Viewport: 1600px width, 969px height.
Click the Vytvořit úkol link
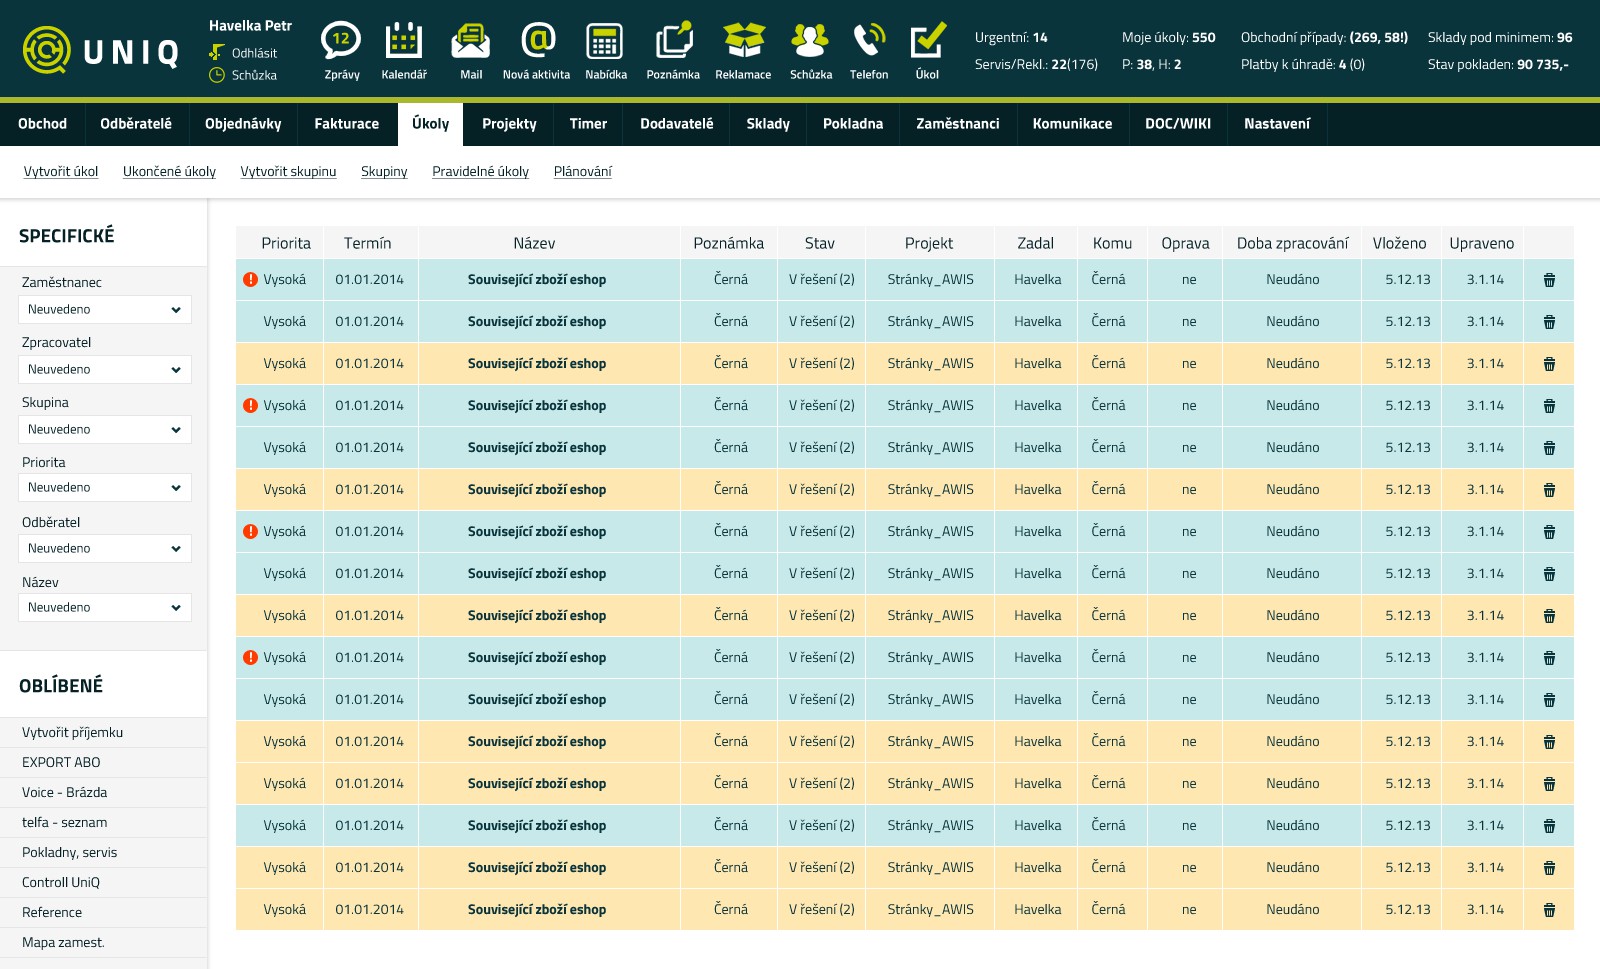(x=61, y=172)
